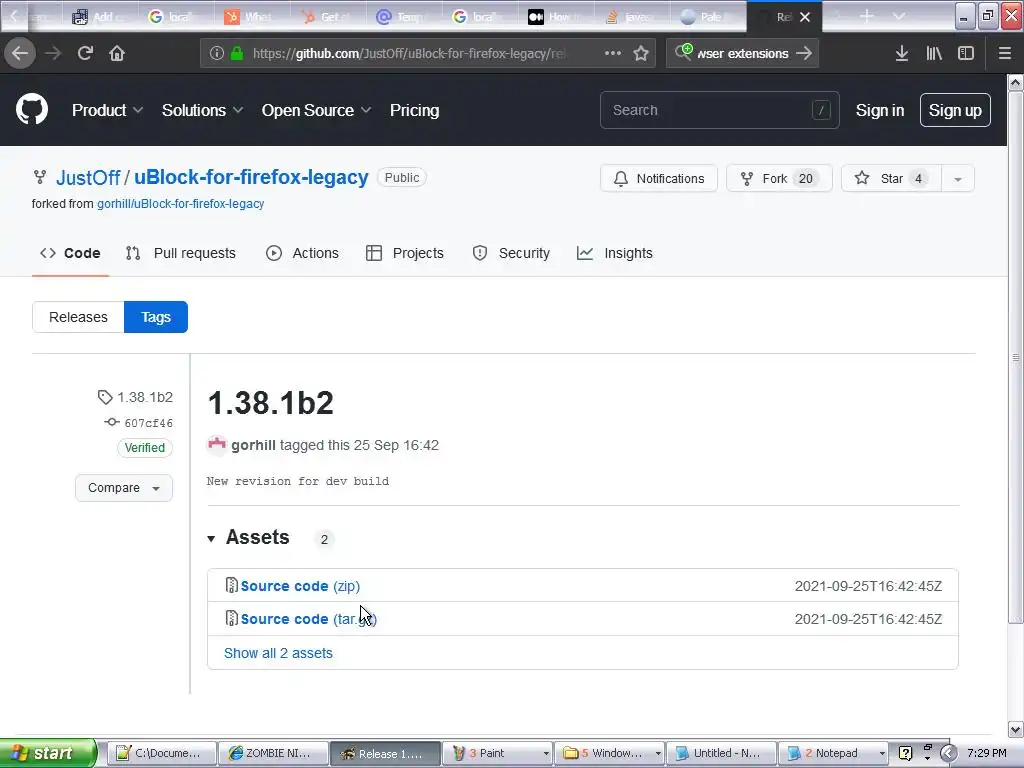Open the Security tab
Viewport: 1024px width, 768px height.
pyautogui.click(x=511, y=253)
